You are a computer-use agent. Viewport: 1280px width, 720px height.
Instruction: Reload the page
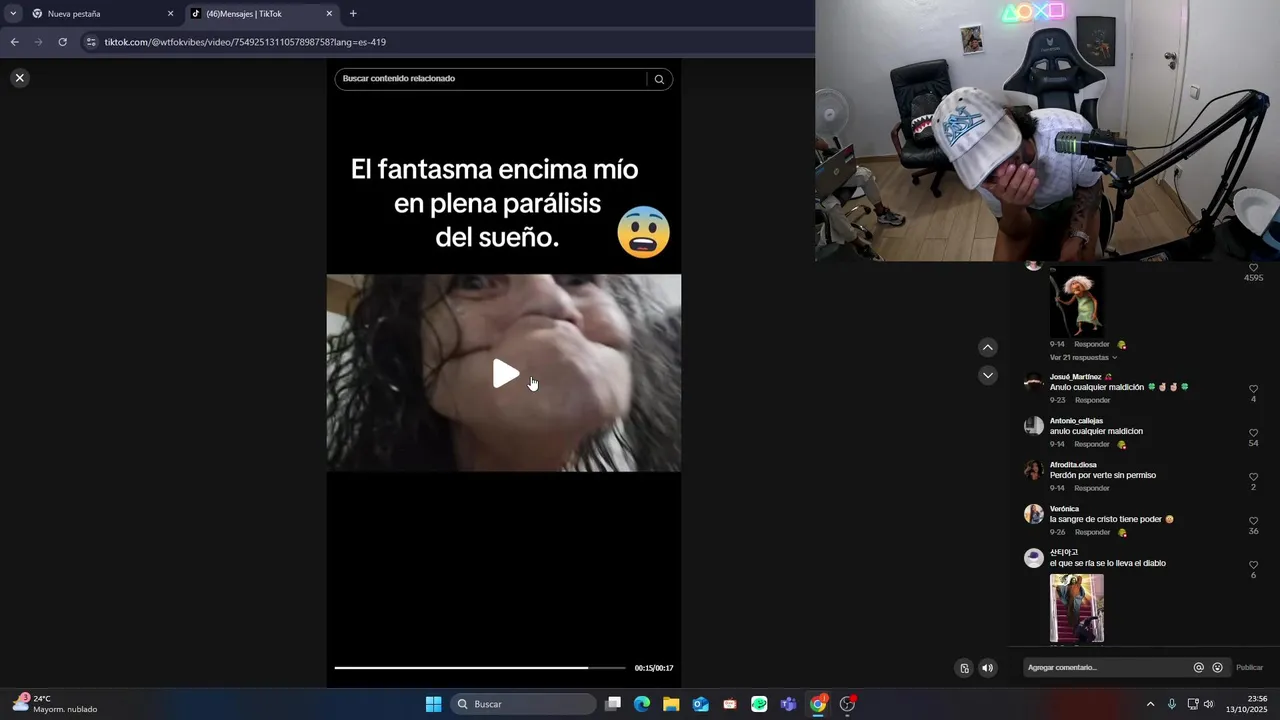(x=62, y=42)
